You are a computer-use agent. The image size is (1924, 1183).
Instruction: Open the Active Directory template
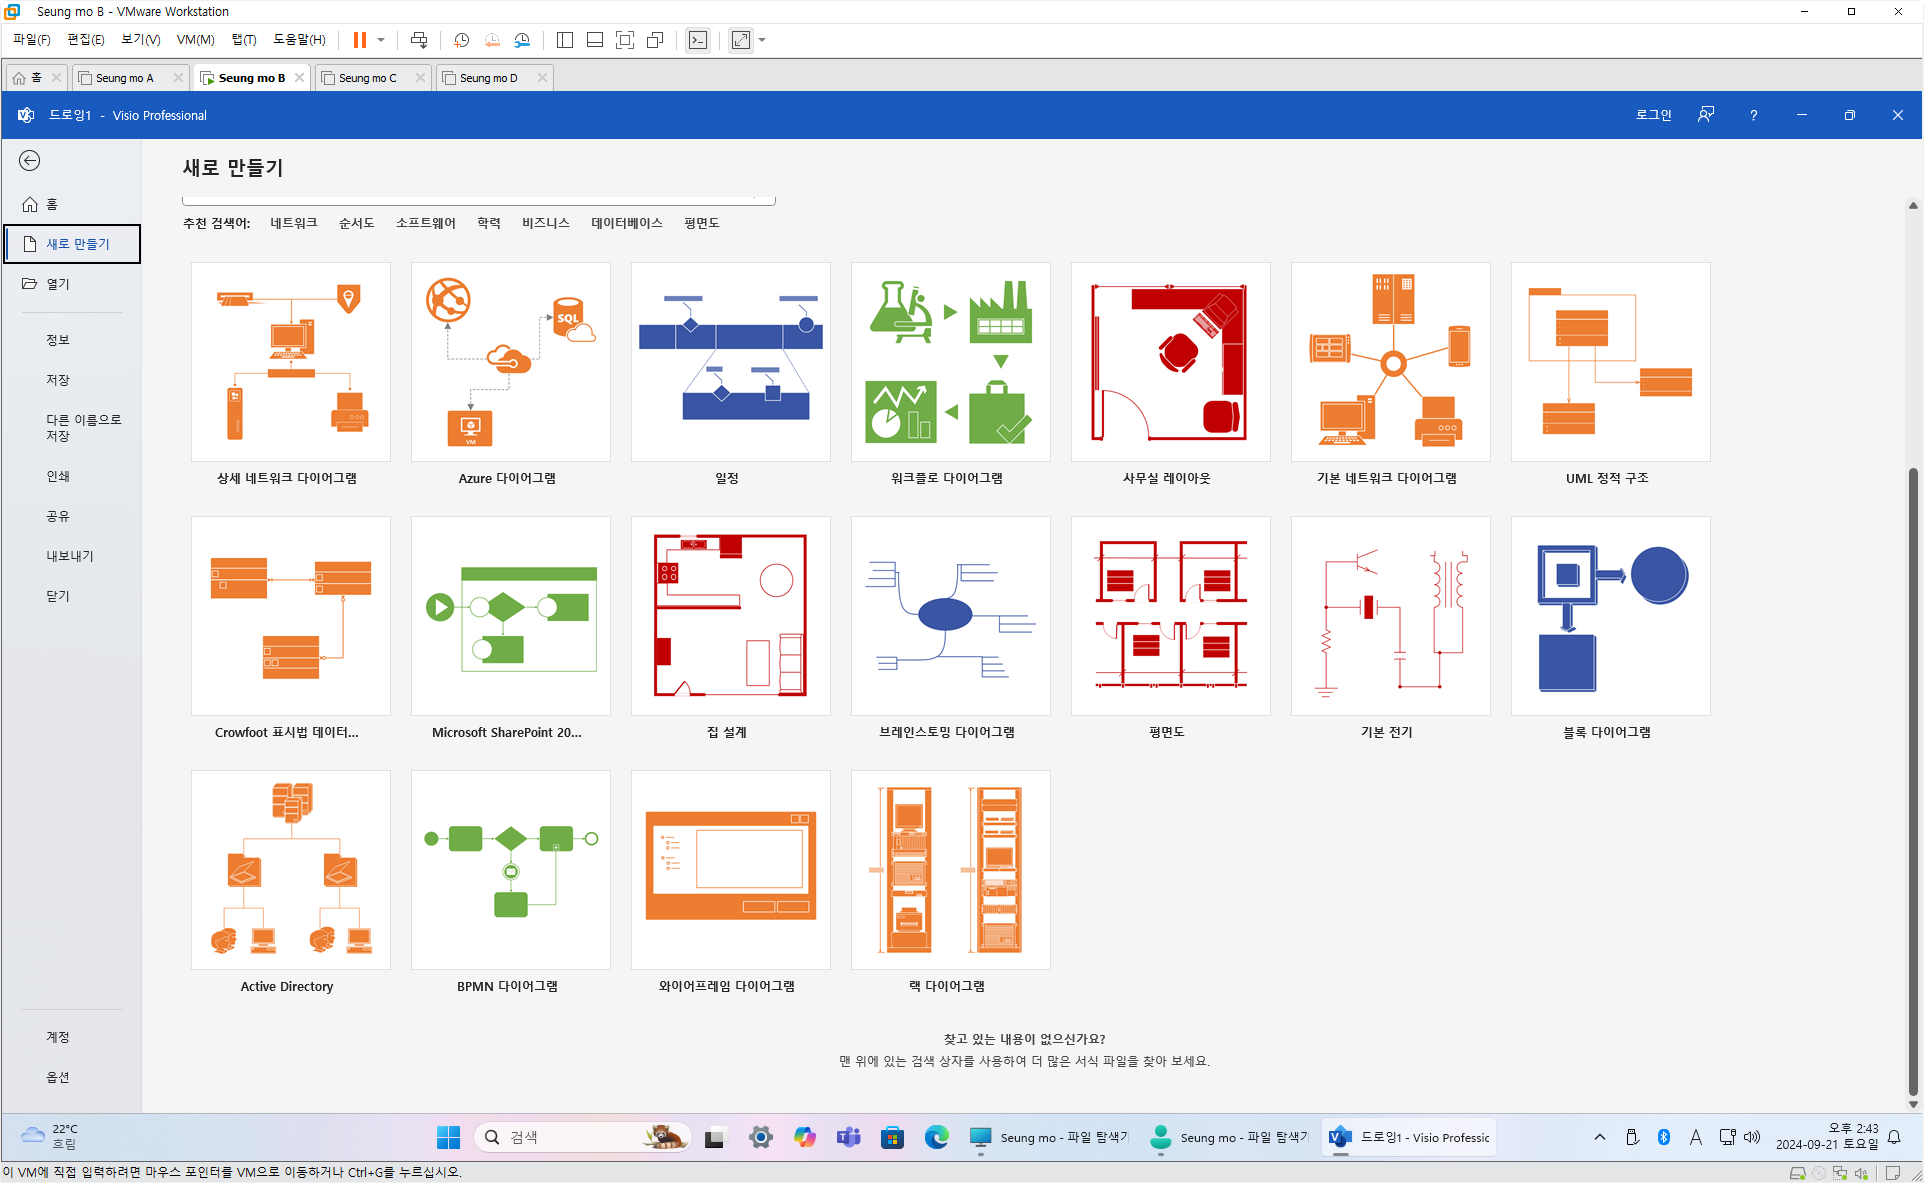[290, 870]
